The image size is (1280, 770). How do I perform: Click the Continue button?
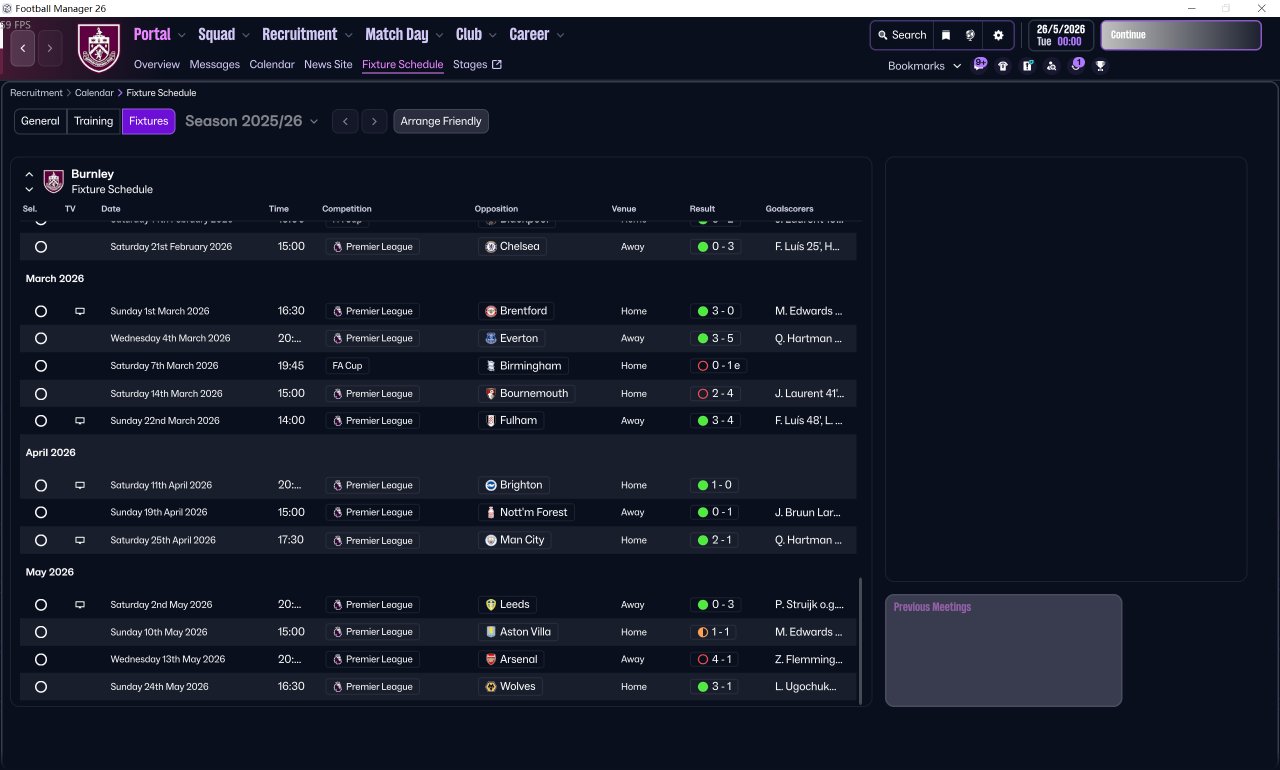(1181, 35)
